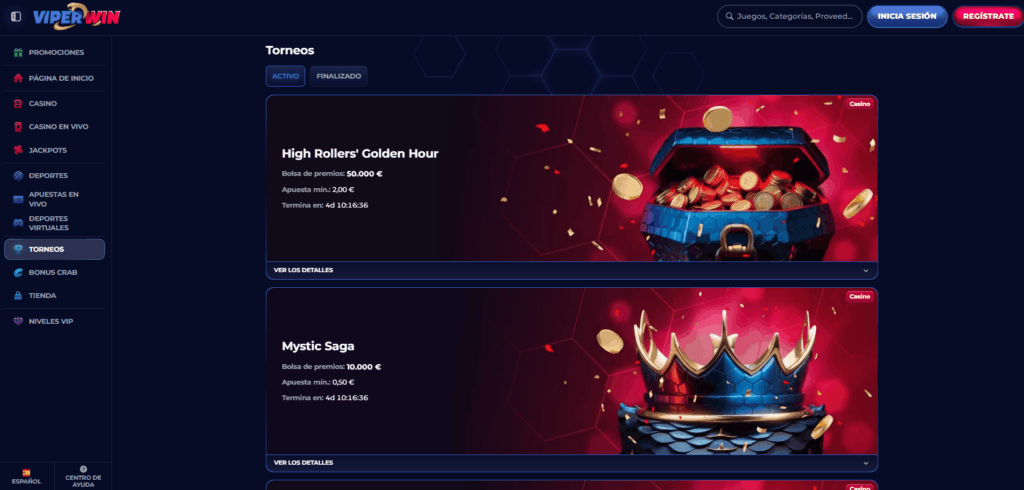Open Español language selector
The height and width of the screenshot is (490, 1024).
click(26, 476)
